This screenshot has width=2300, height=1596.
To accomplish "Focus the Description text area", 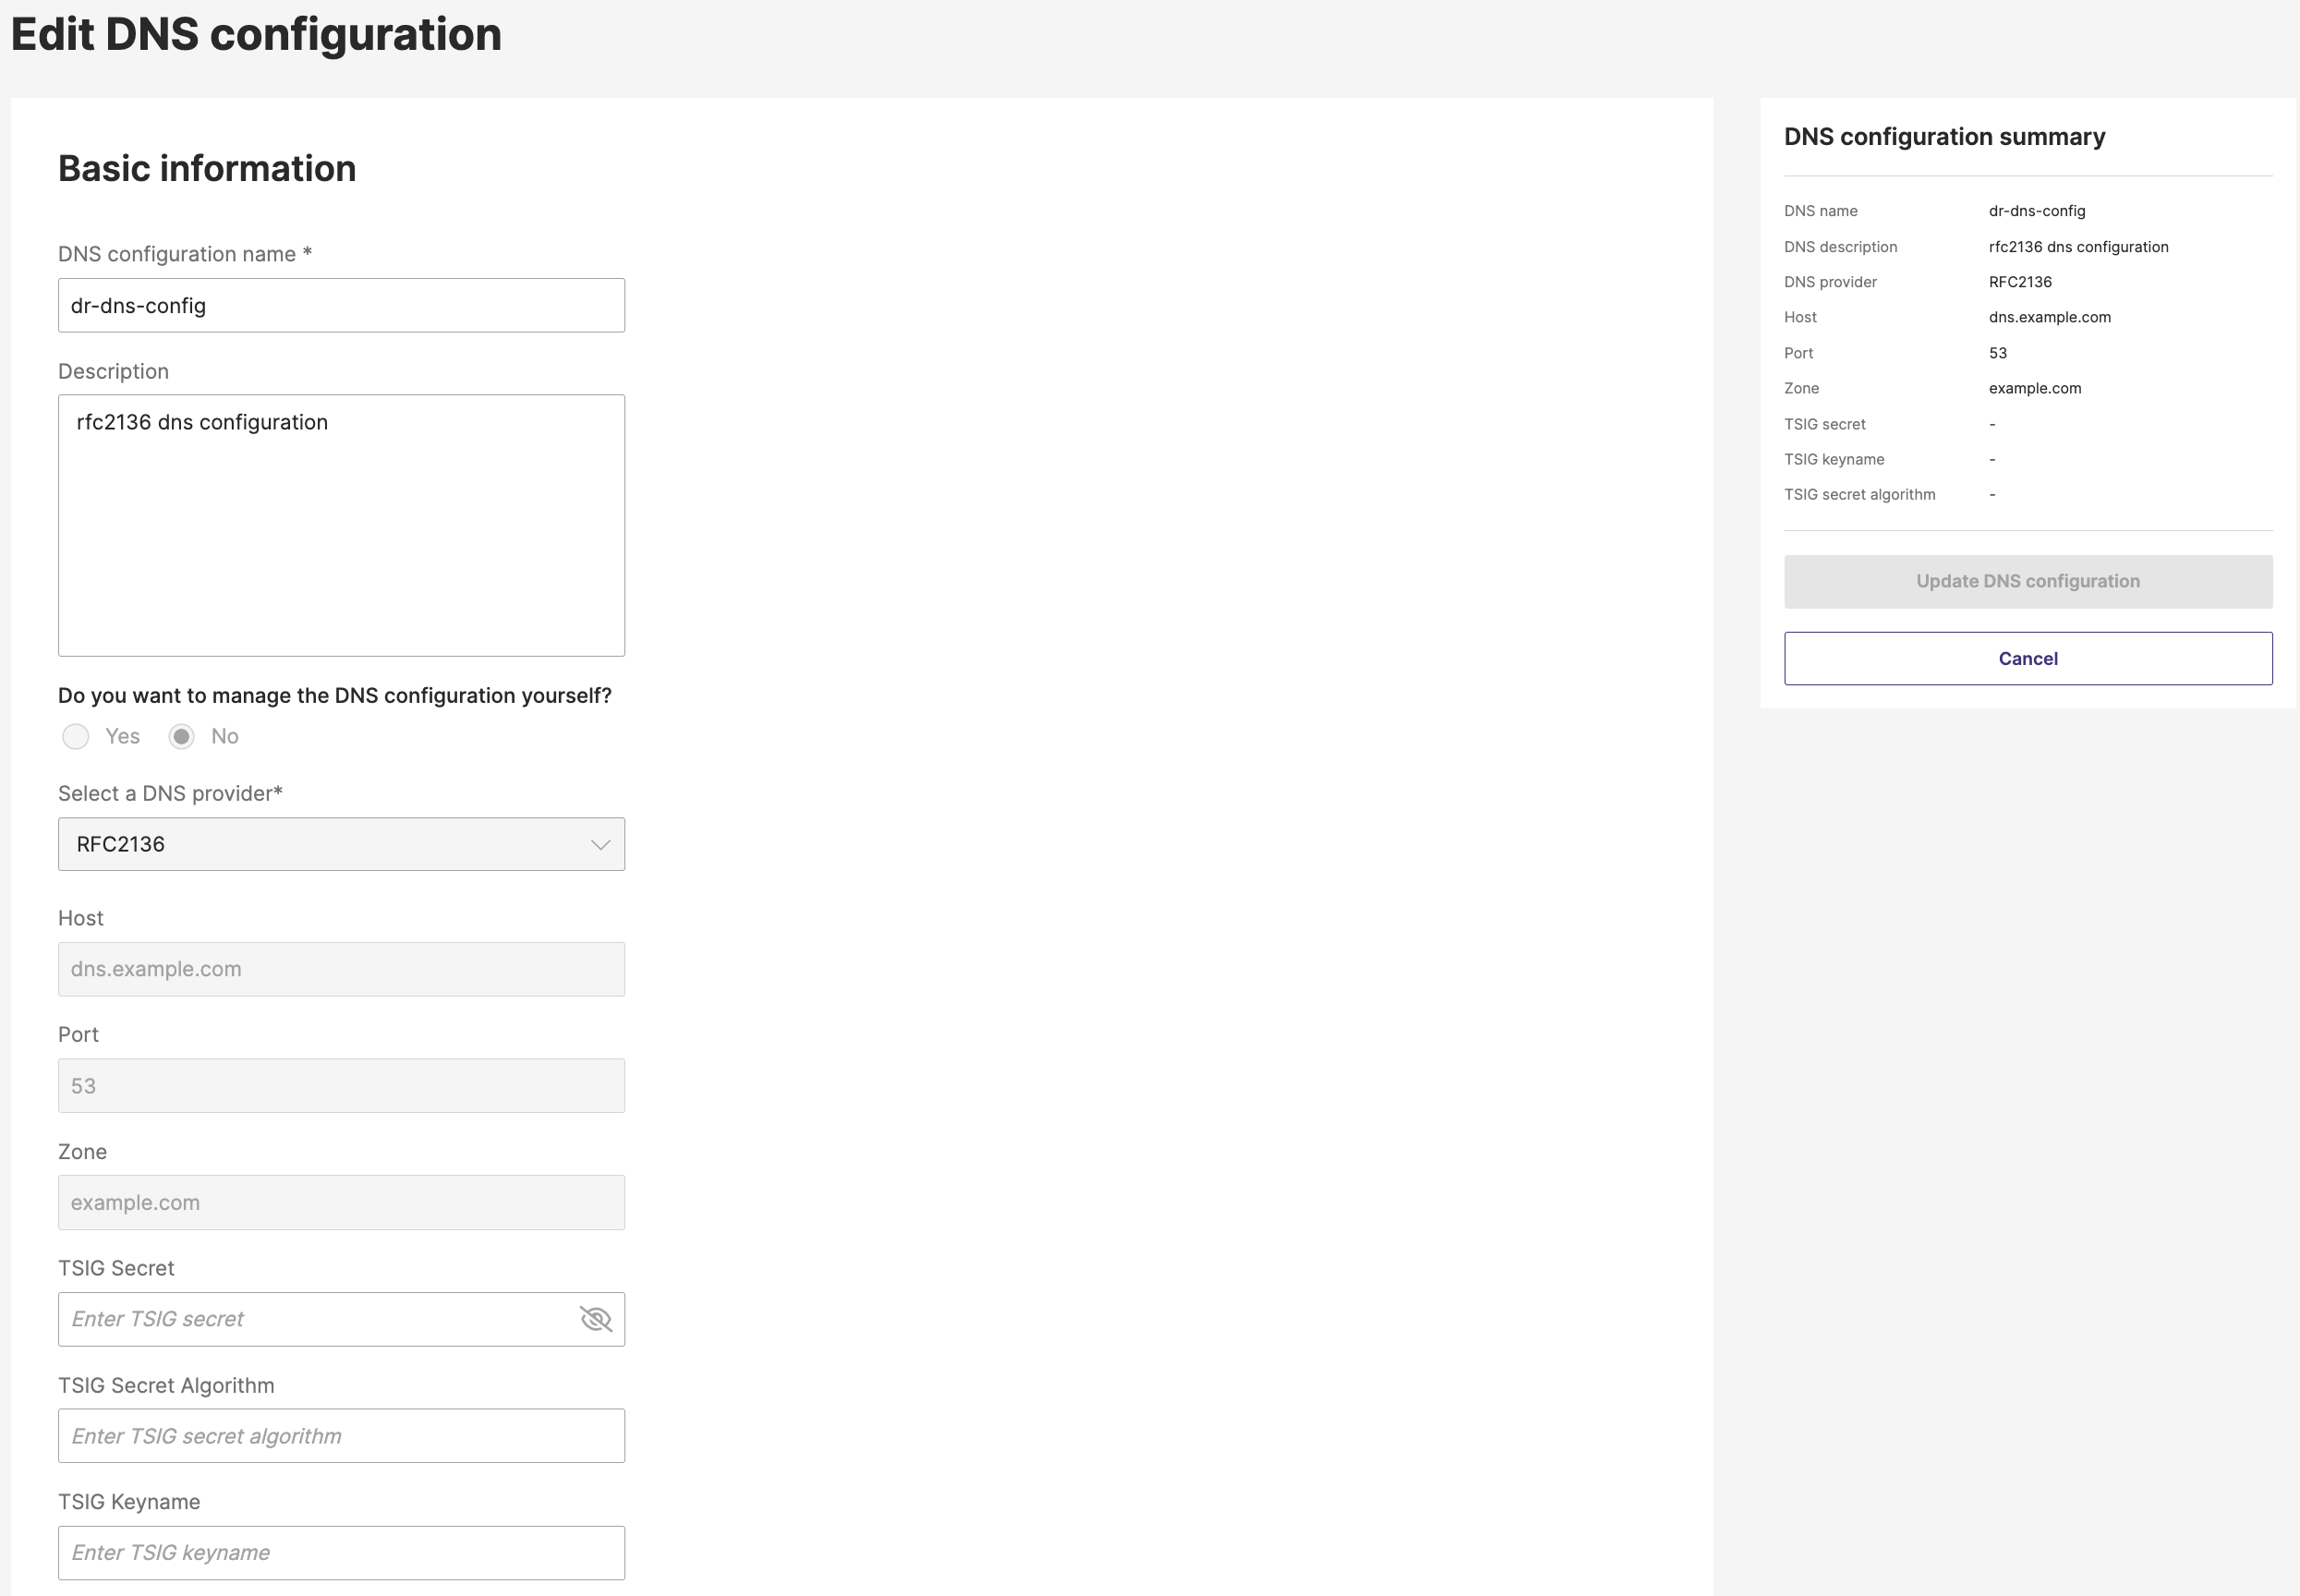I will point(340,525).
